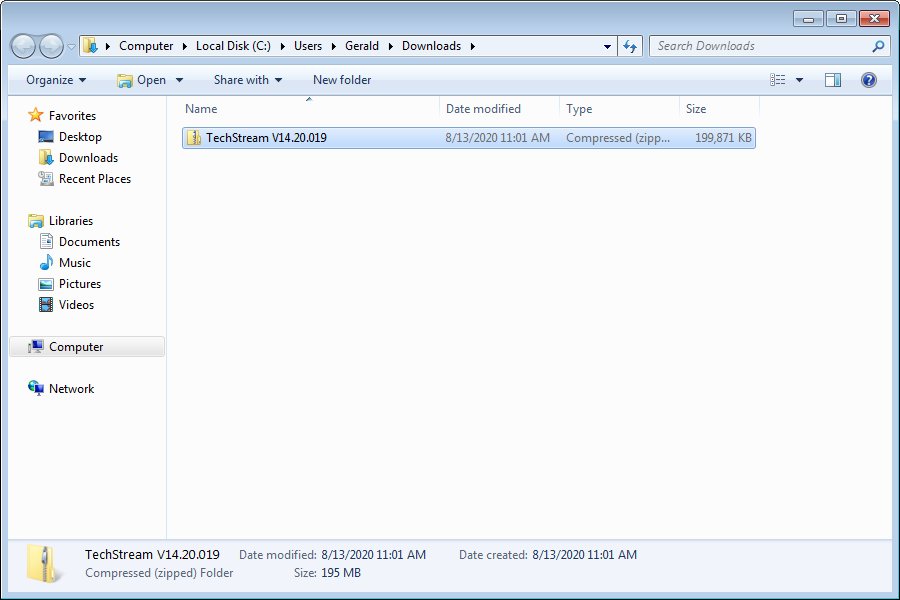Viewport: 900px width, 600px height.
Task: Click the Downloads folder icon in address bar
Action: tap(90, 45)
